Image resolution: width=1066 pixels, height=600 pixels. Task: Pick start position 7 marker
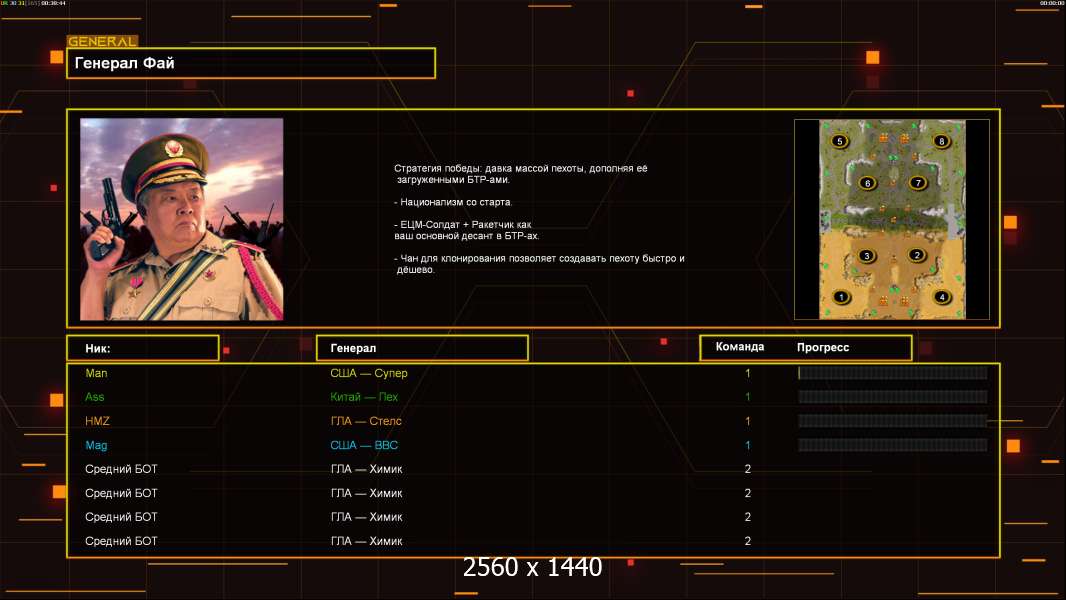point(917,183)
